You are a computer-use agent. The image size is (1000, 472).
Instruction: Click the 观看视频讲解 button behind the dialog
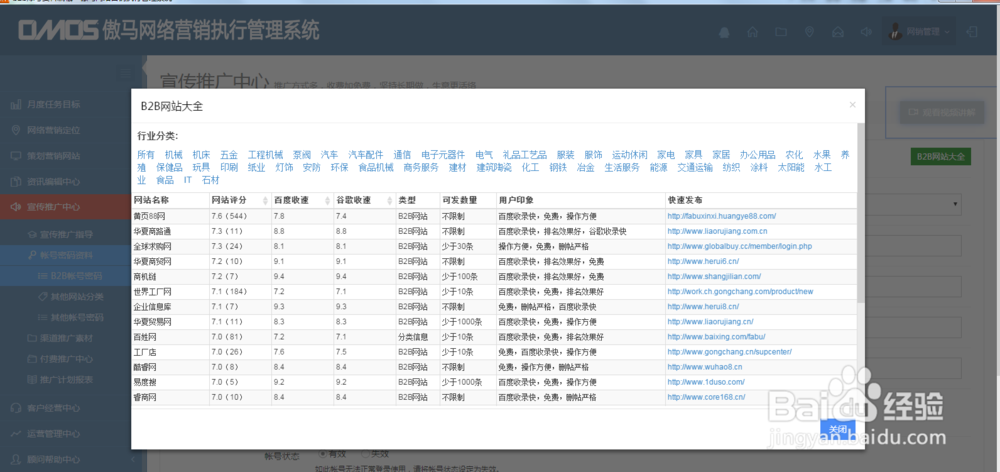[x=942, y=112]
